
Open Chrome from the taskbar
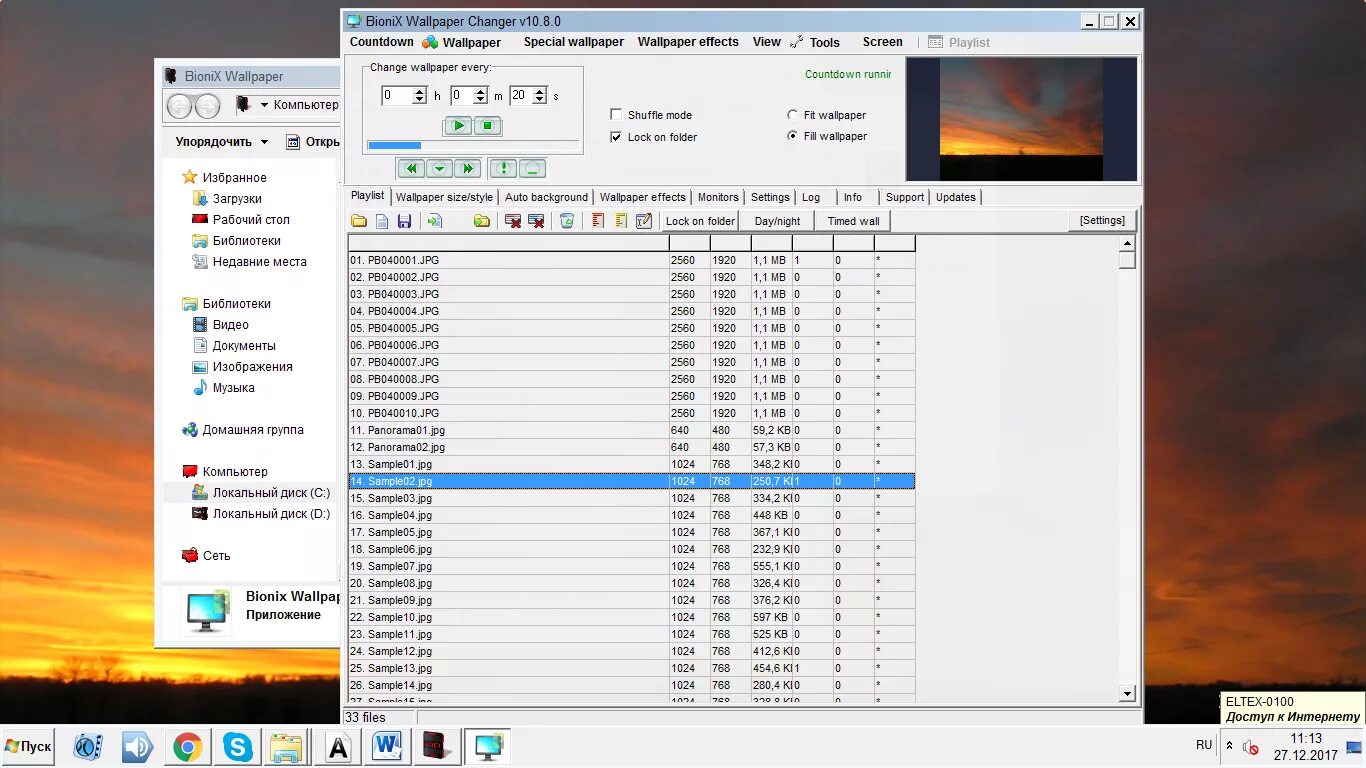click(187, 747)
